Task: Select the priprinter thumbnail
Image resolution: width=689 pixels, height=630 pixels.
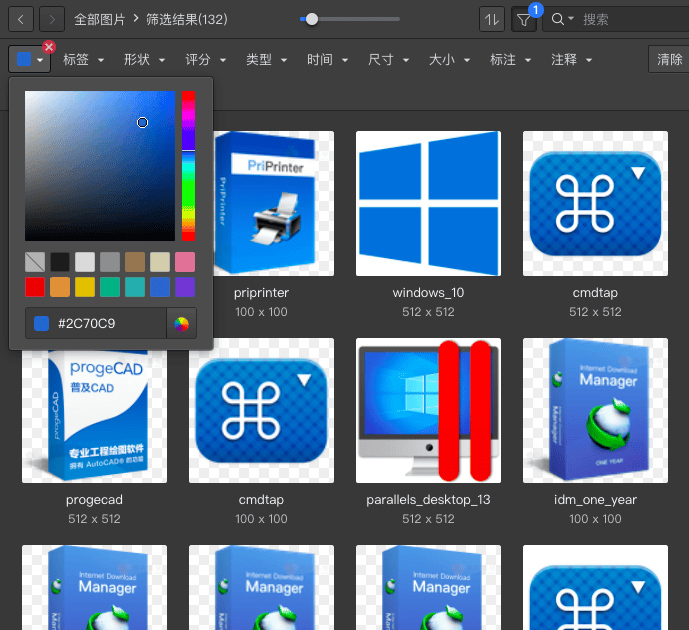Action: [x=274, y=203]
